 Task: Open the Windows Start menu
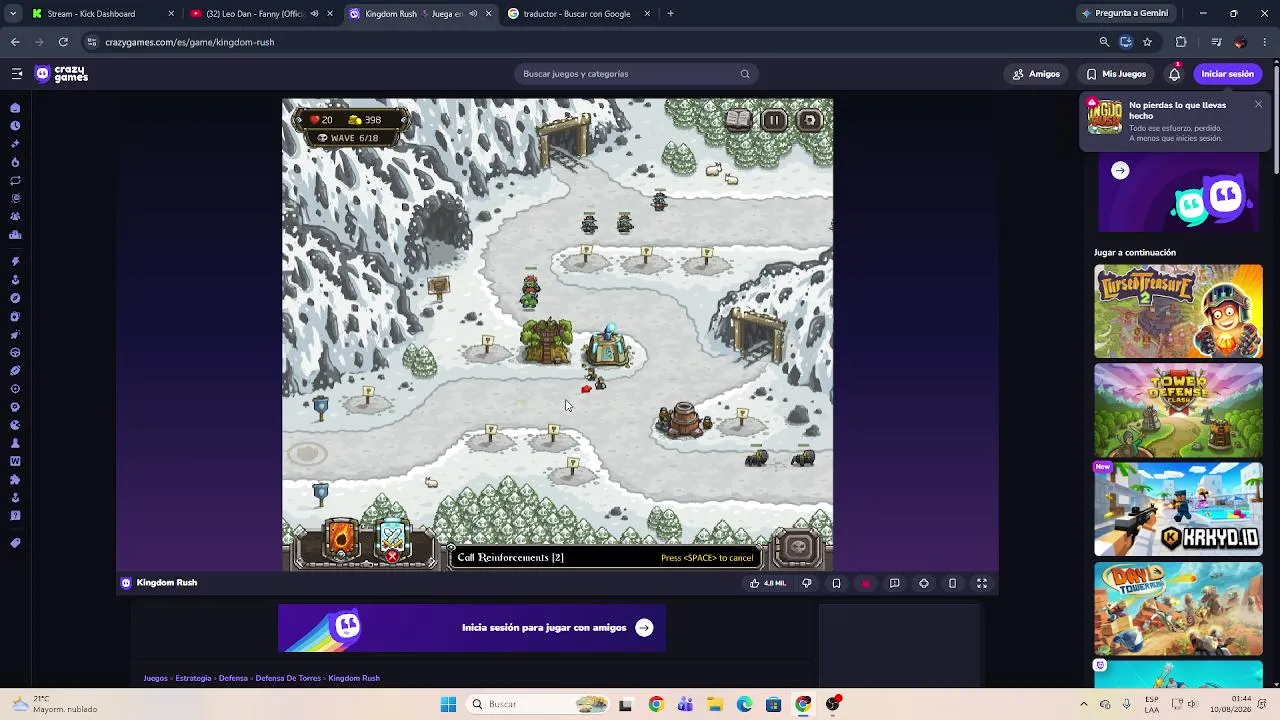[448, 705]
